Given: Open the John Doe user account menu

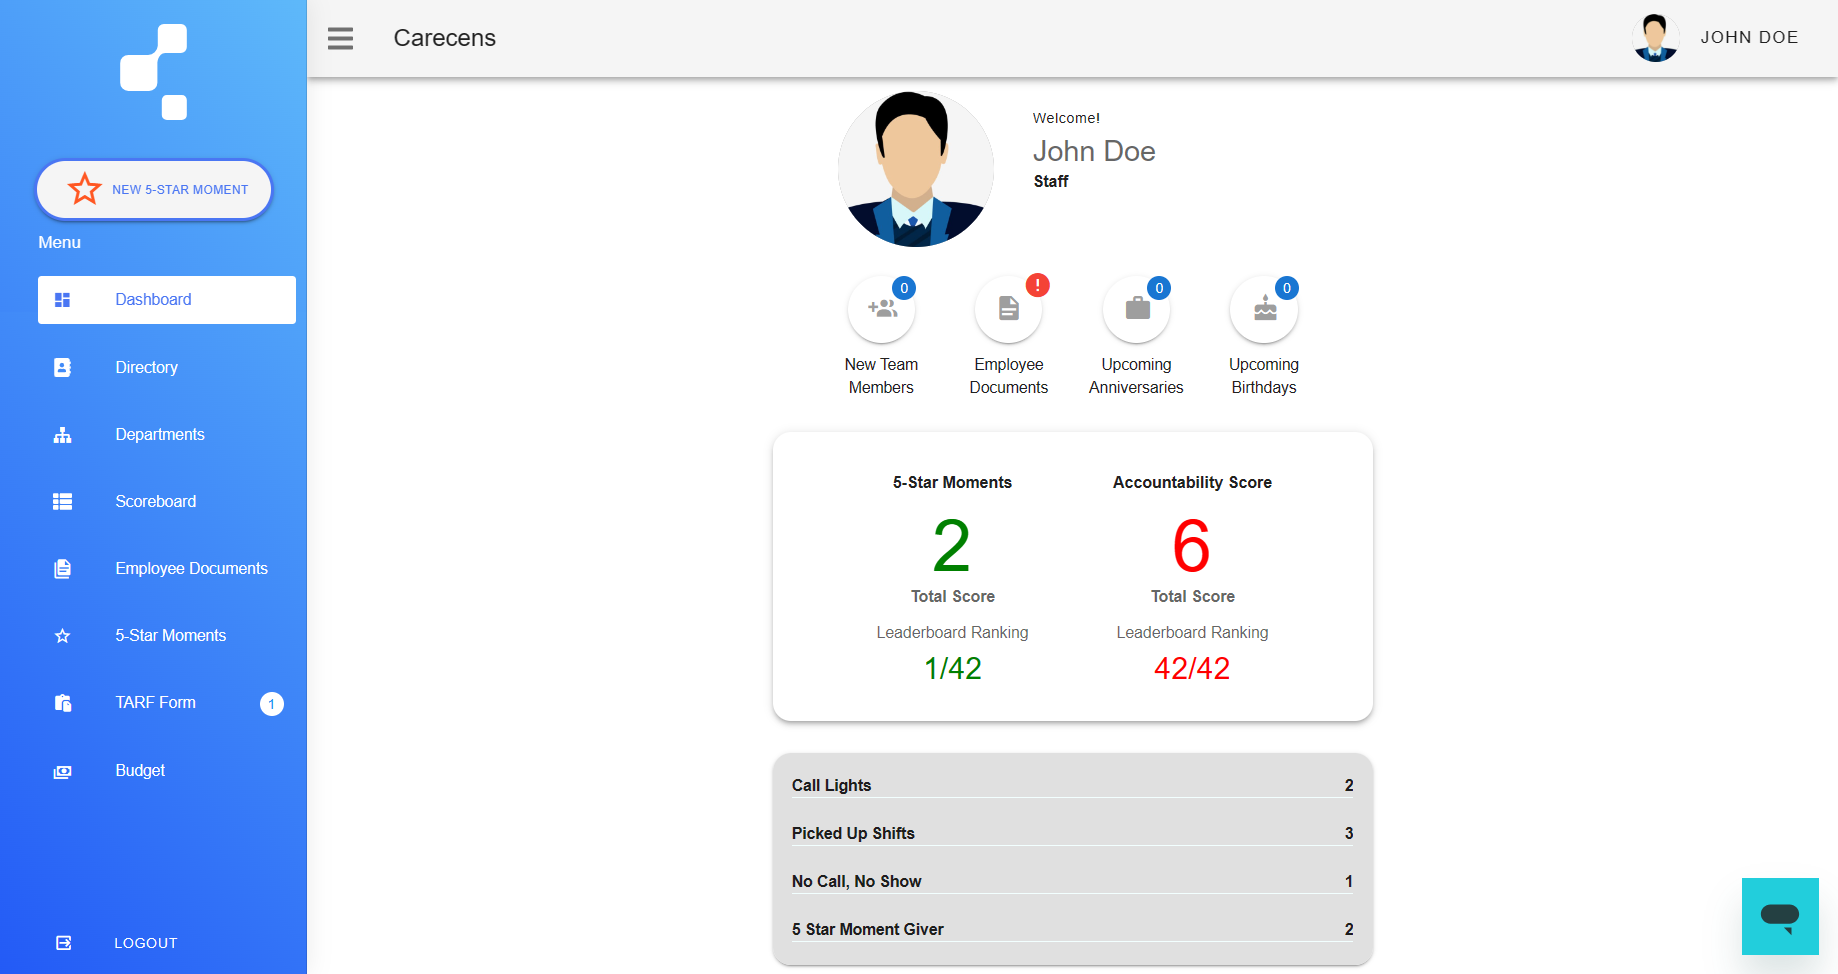Looking at the screenshot, I should pyautogui.click(x=1716, y=38).
